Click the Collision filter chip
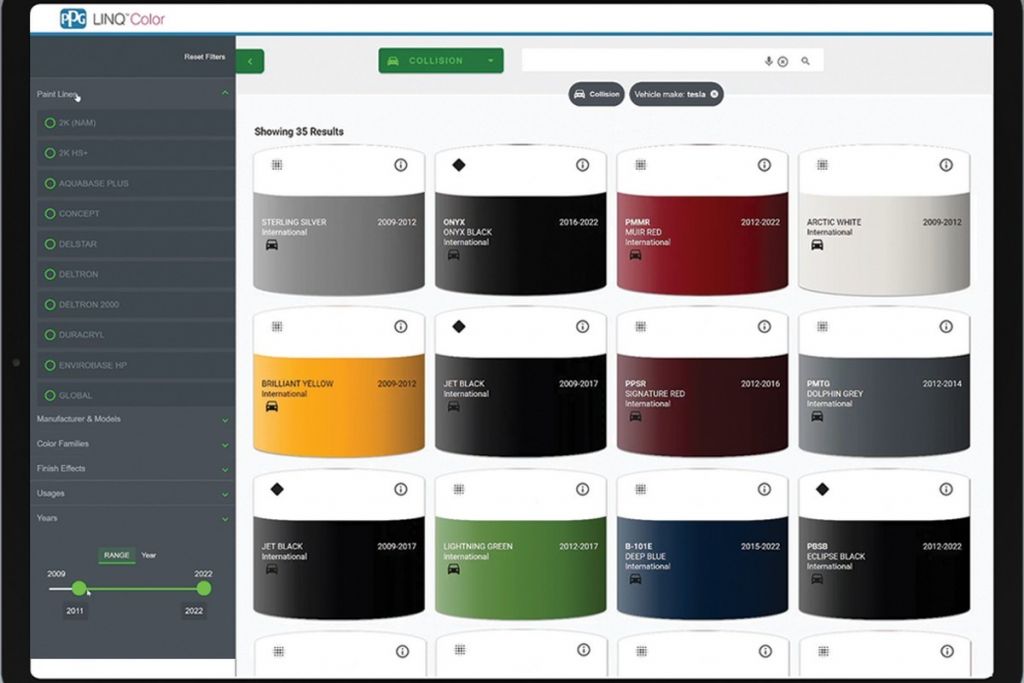This screenshot has width=1024, height=683. click(x=596, y=94)
